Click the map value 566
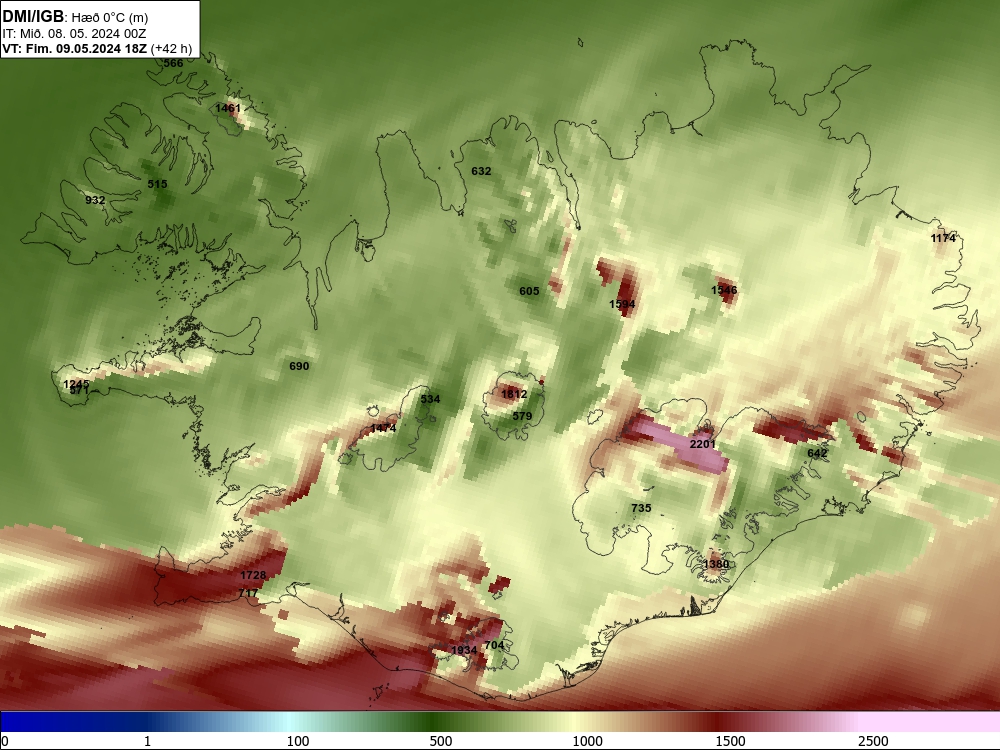 173,63
